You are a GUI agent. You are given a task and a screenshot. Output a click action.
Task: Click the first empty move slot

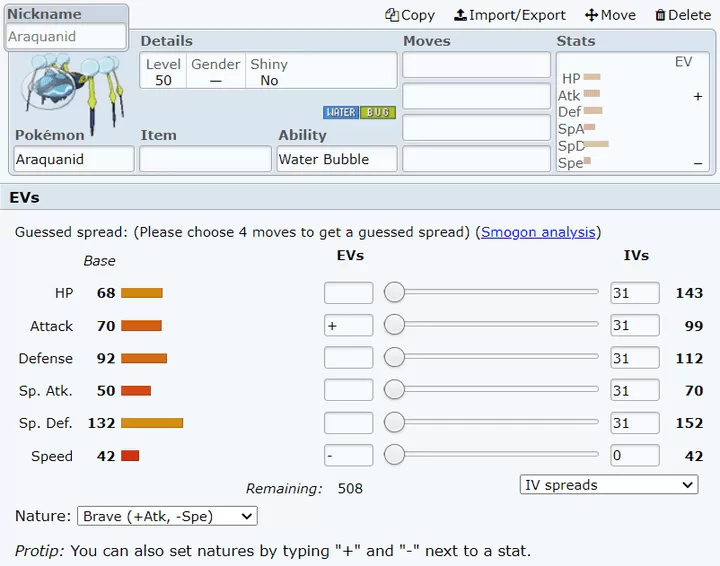[x=477, y=65]
